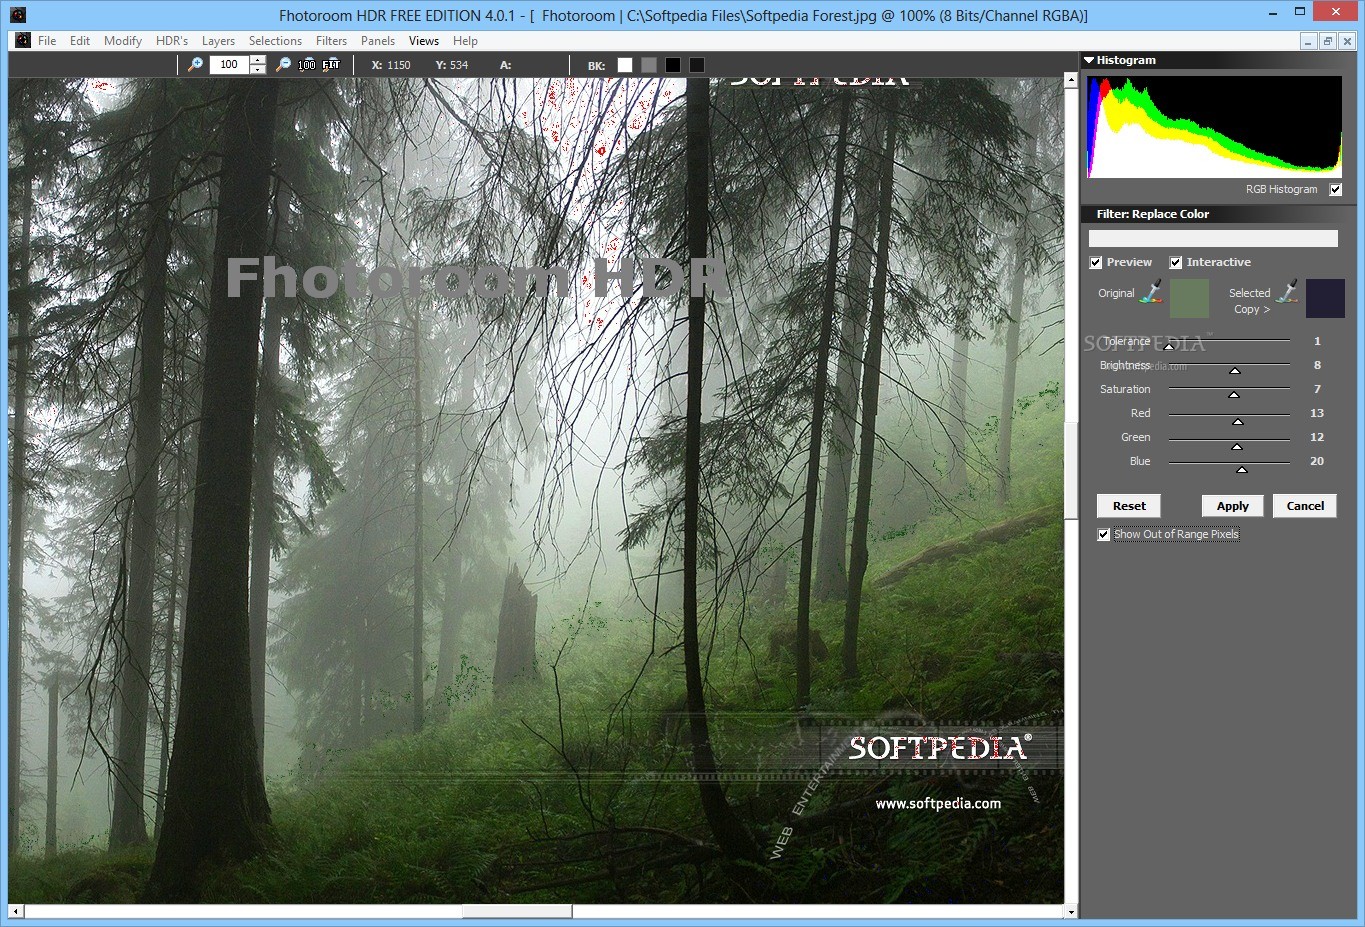
Task: Click the Fit to window icon
Action: (x=331, y=64)
